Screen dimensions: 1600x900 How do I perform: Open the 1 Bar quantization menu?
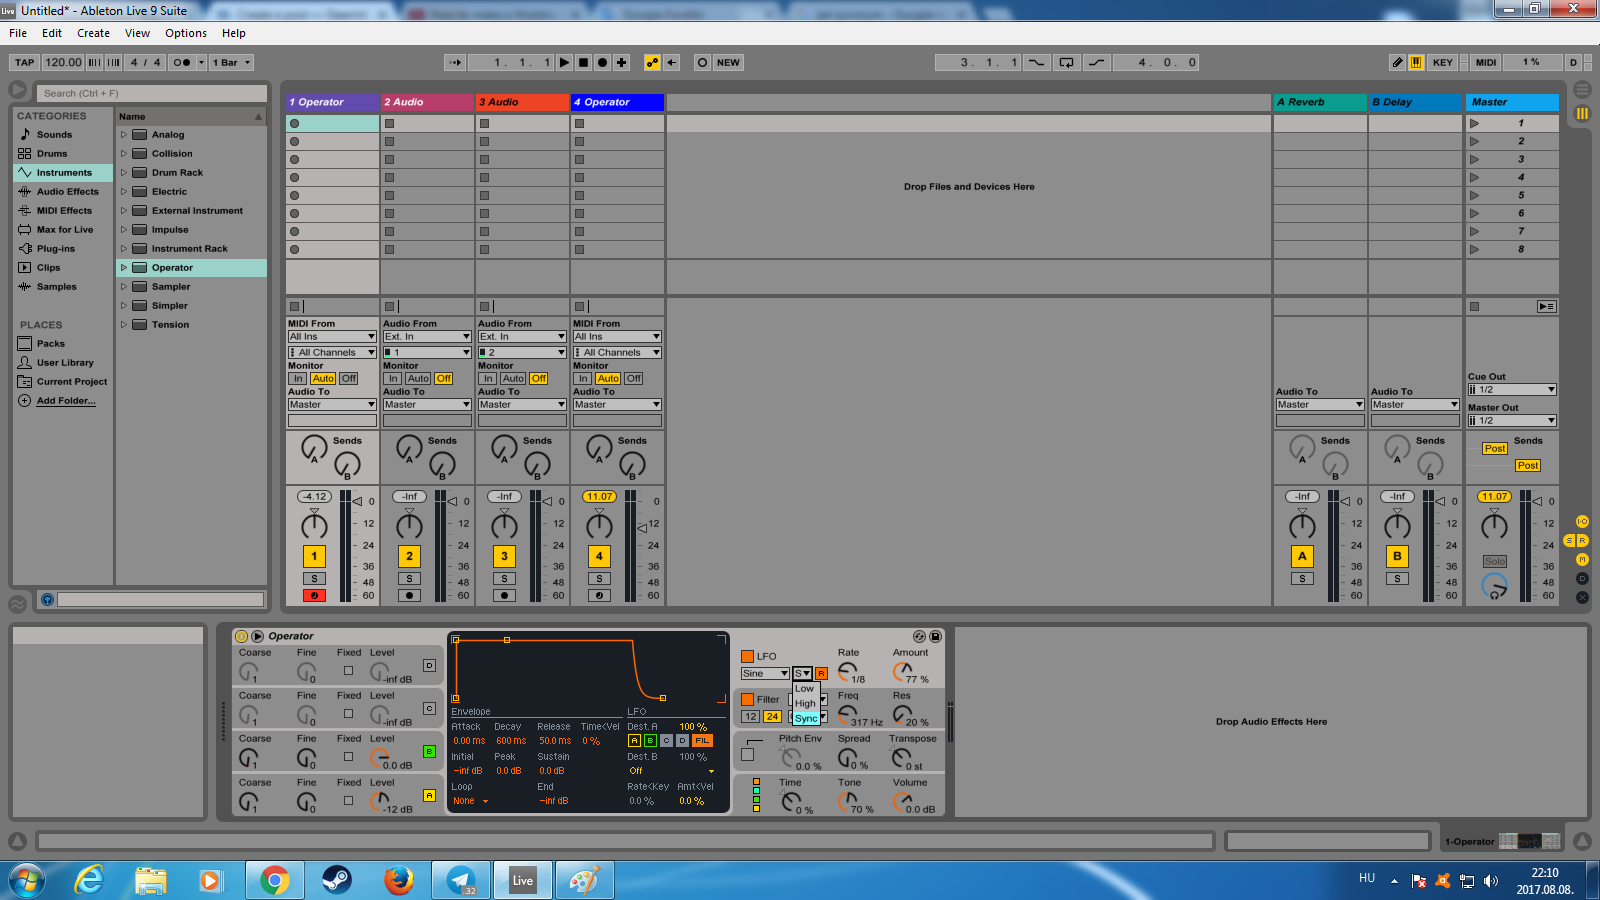tap(231, 62)
